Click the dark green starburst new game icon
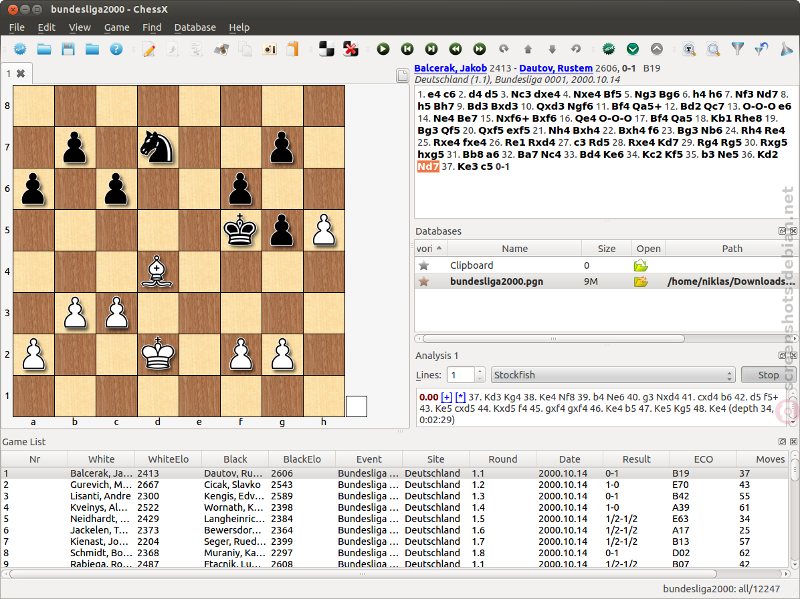 (x=608, y=49)
